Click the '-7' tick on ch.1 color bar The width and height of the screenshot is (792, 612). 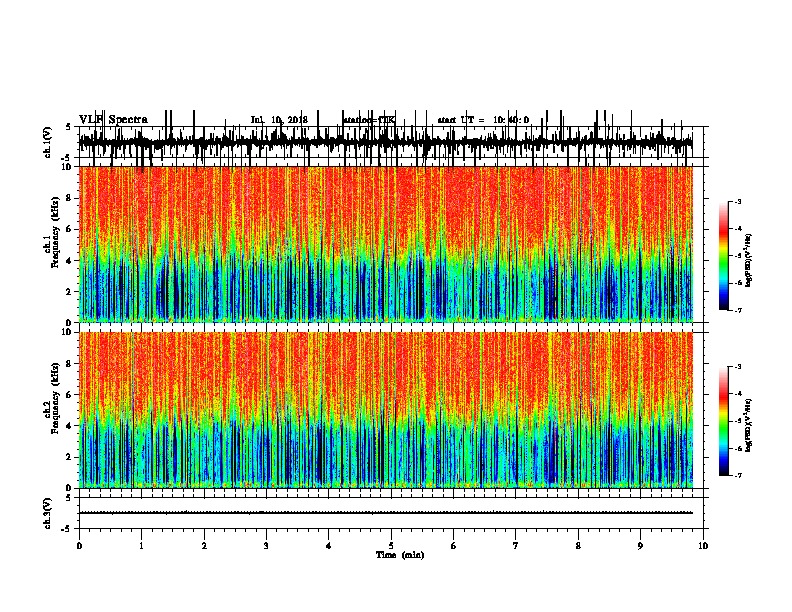(x=737, y=310)
